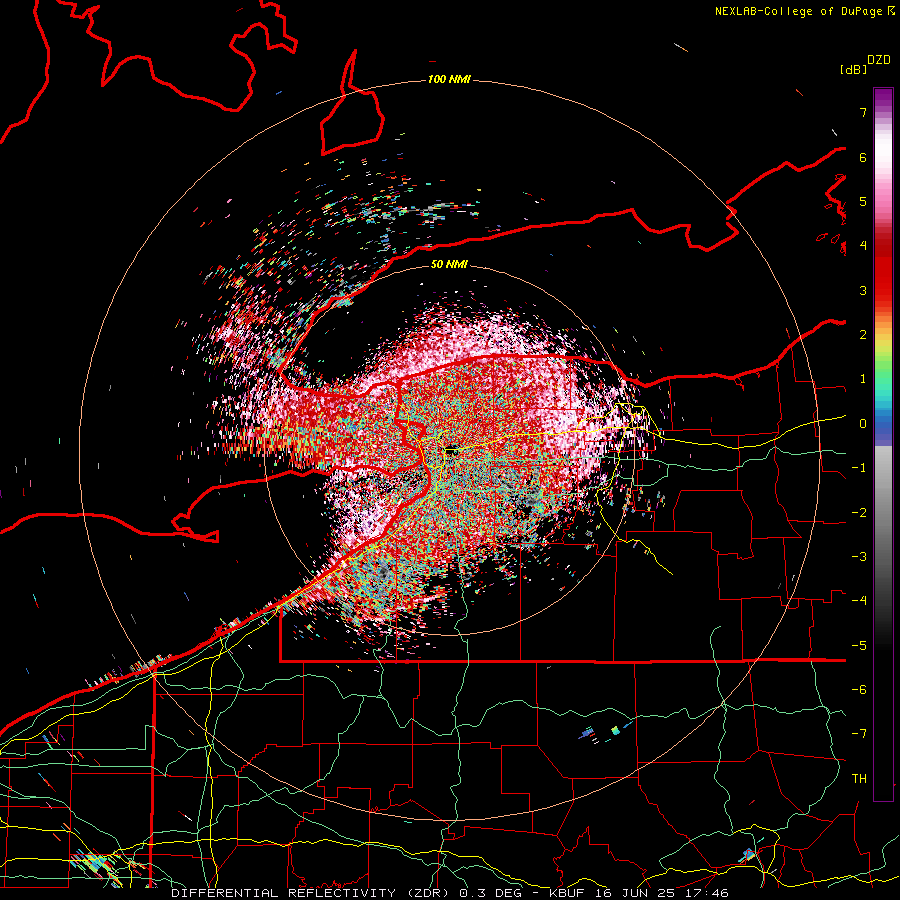The height and width of the screenshot is (900, 900).
Task: Click the 2 value on colorbar
Action: pyautogui.click(x=863, y=335)
